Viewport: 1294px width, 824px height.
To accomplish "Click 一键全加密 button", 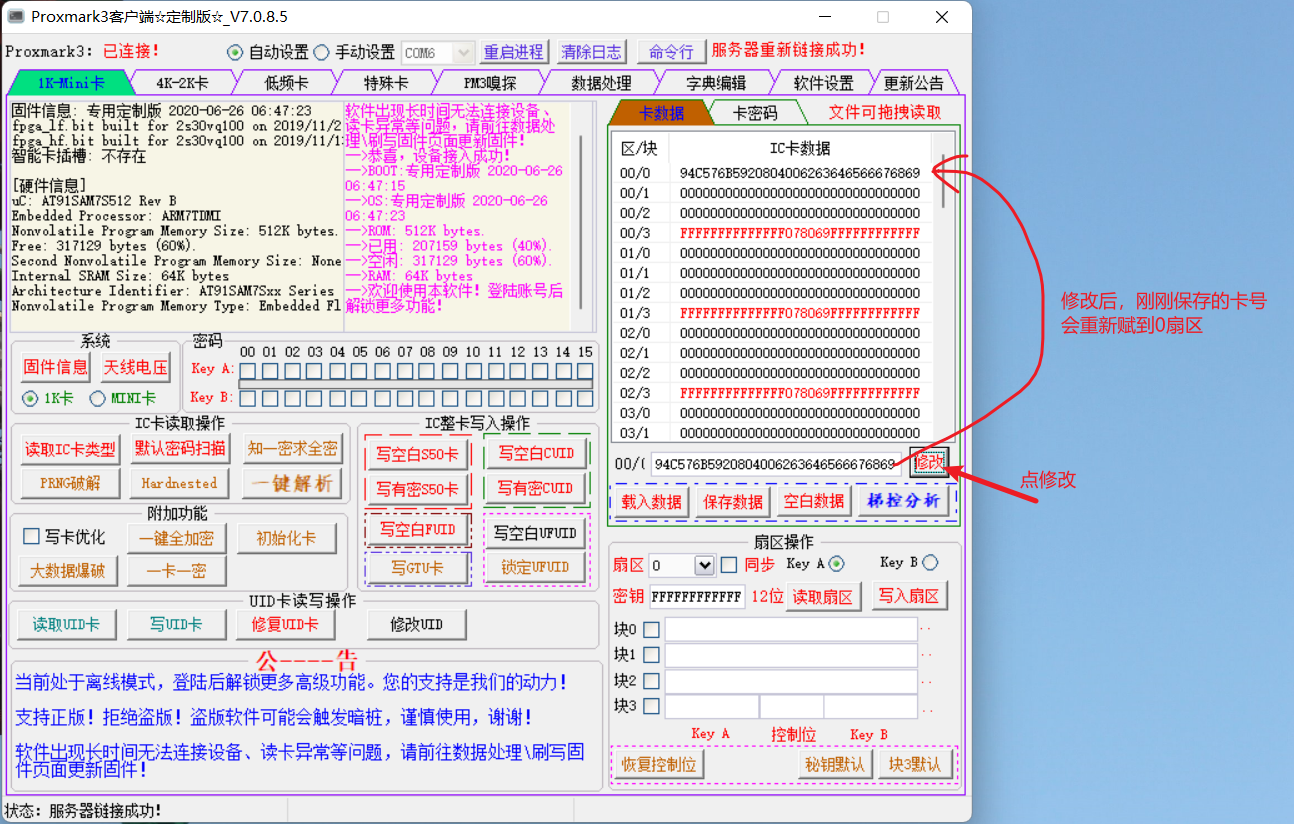I will (176, 538).
